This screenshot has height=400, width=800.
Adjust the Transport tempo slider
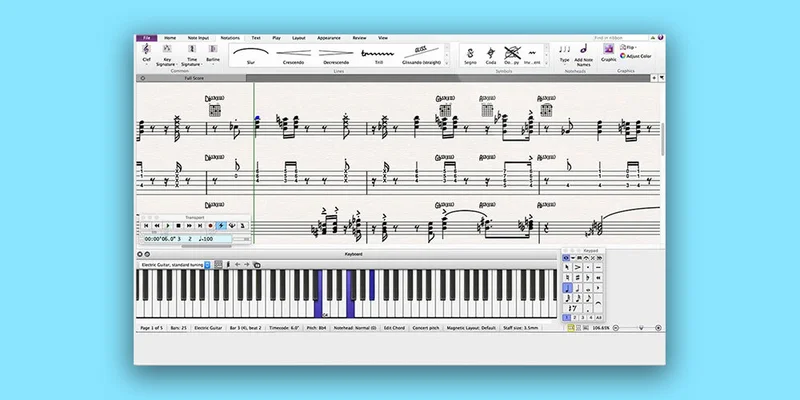coord(242,239)
